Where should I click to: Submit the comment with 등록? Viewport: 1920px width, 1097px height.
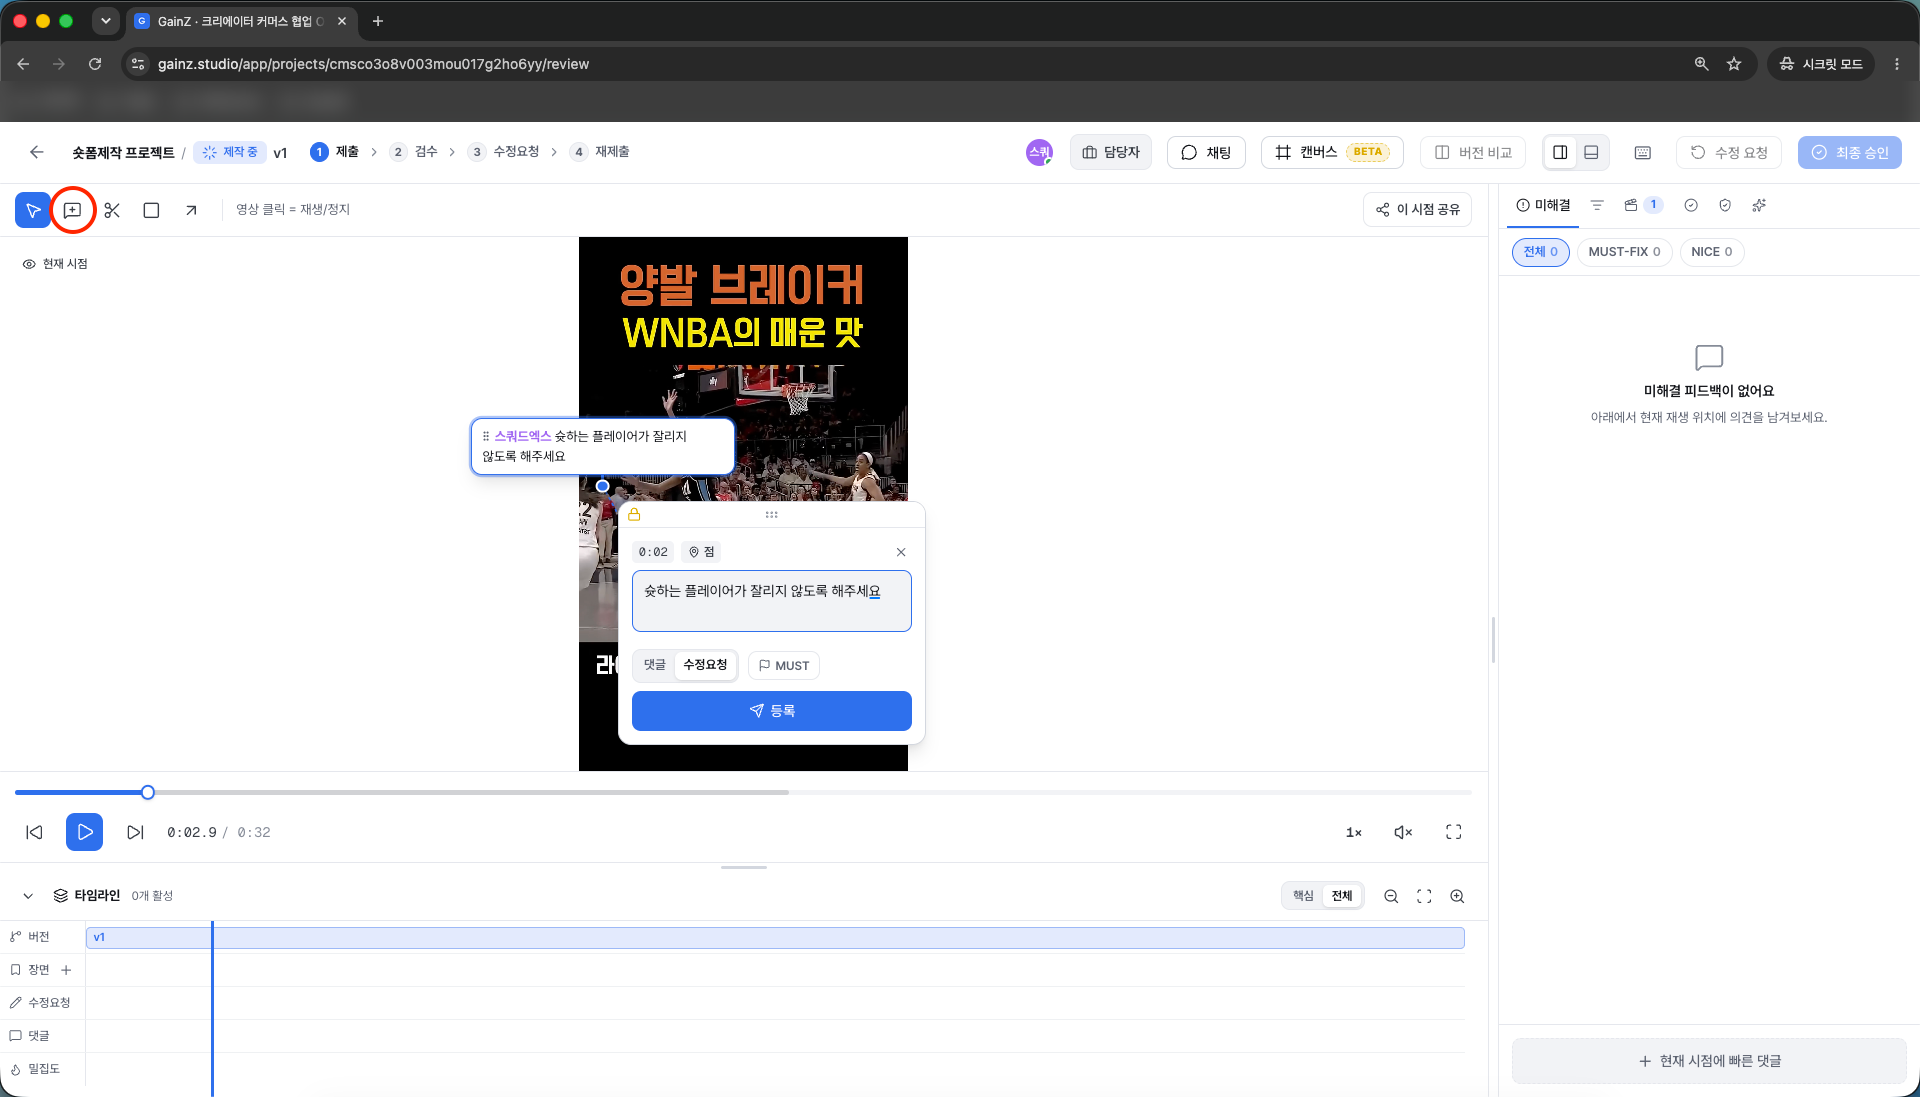click(772, 711)
